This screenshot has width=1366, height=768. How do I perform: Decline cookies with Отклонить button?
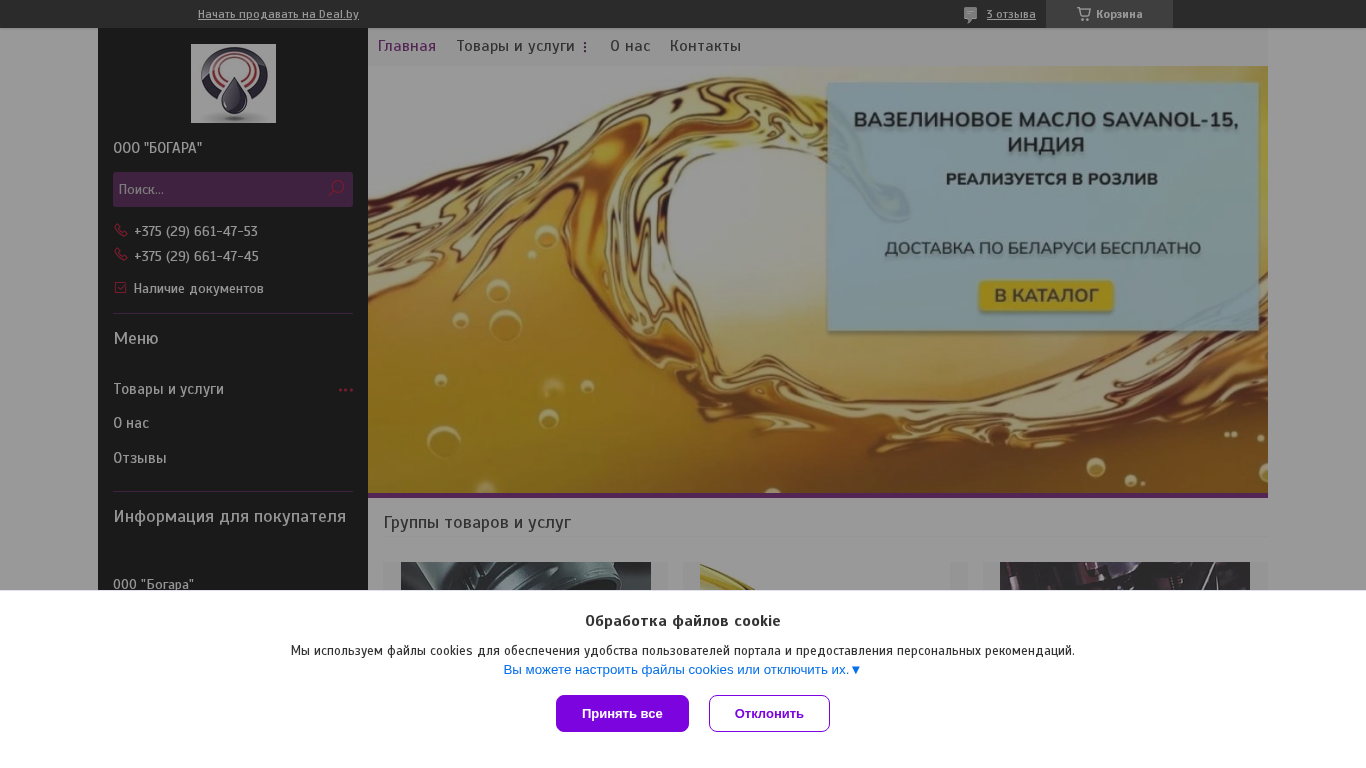pos(769,713)
